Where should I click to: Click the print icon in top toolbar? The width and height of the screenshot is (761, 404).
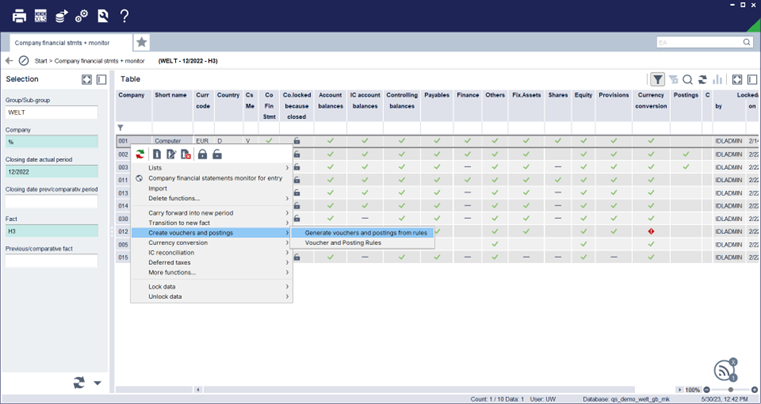point(19,16)
